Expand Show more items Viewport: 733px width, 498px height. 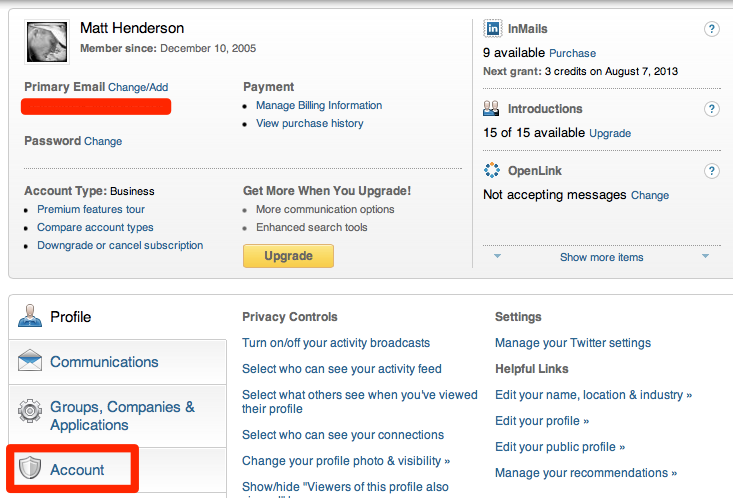601,257
